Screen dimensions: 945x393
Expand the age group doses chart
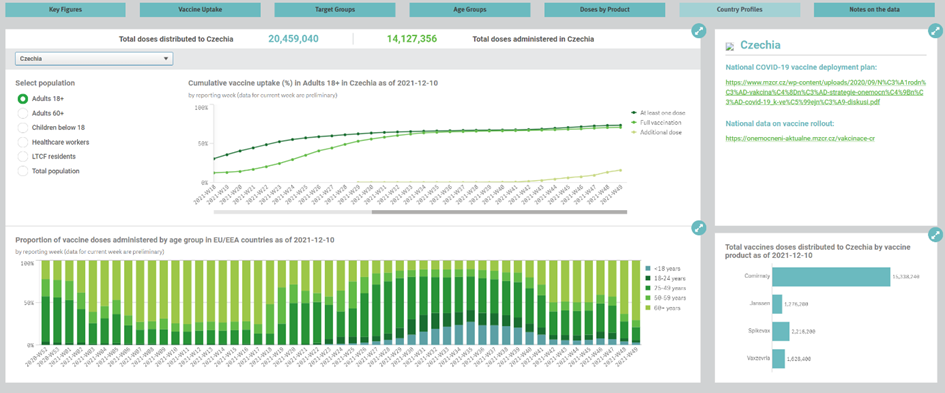coord(699,227)
